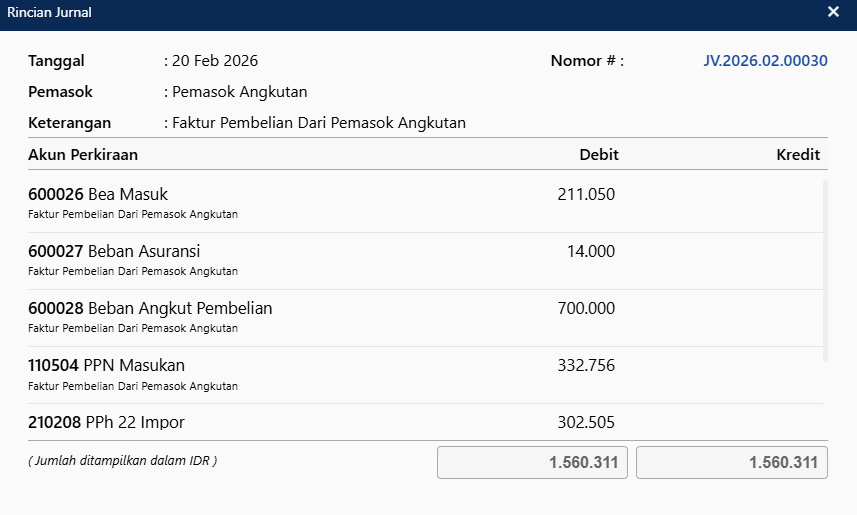
Task: Click the Pemasok Angkutan supplier value
Action: click(240, 92)
